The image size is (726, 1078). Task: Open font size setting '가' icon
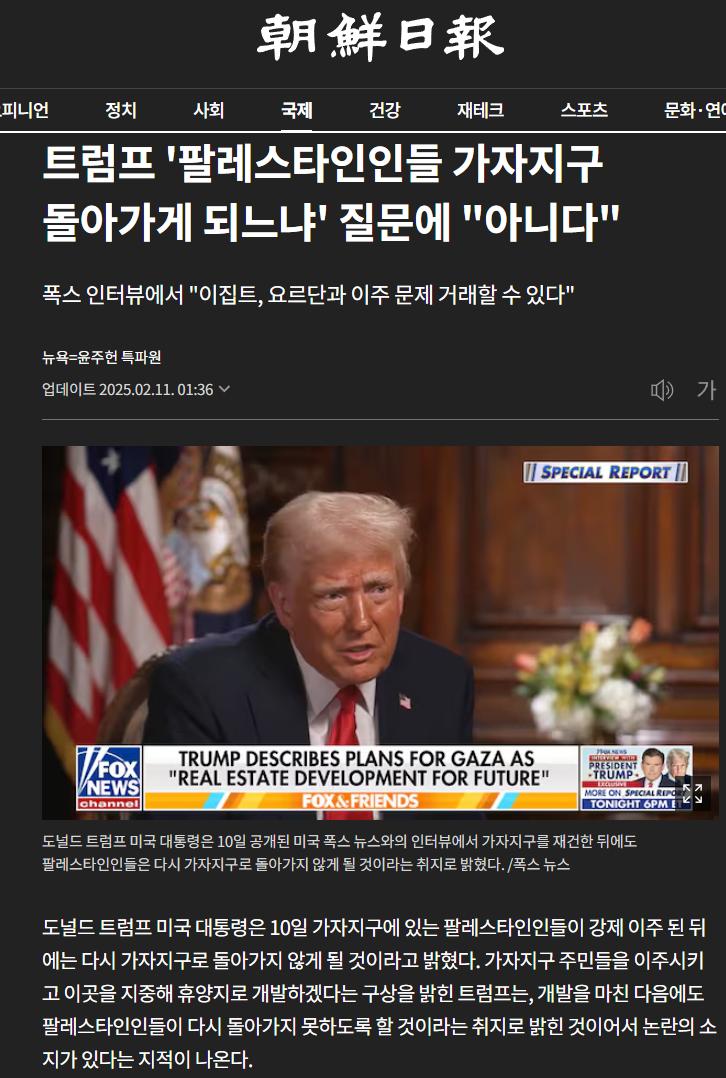pos(706,390)
